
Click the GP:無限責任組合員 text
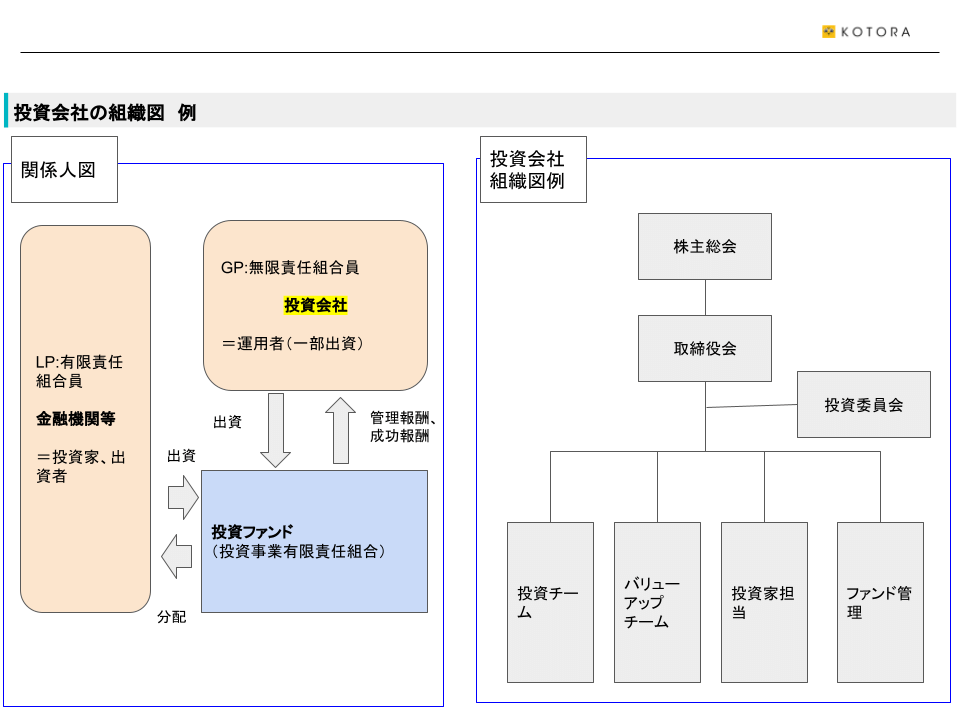coord(290,268)
